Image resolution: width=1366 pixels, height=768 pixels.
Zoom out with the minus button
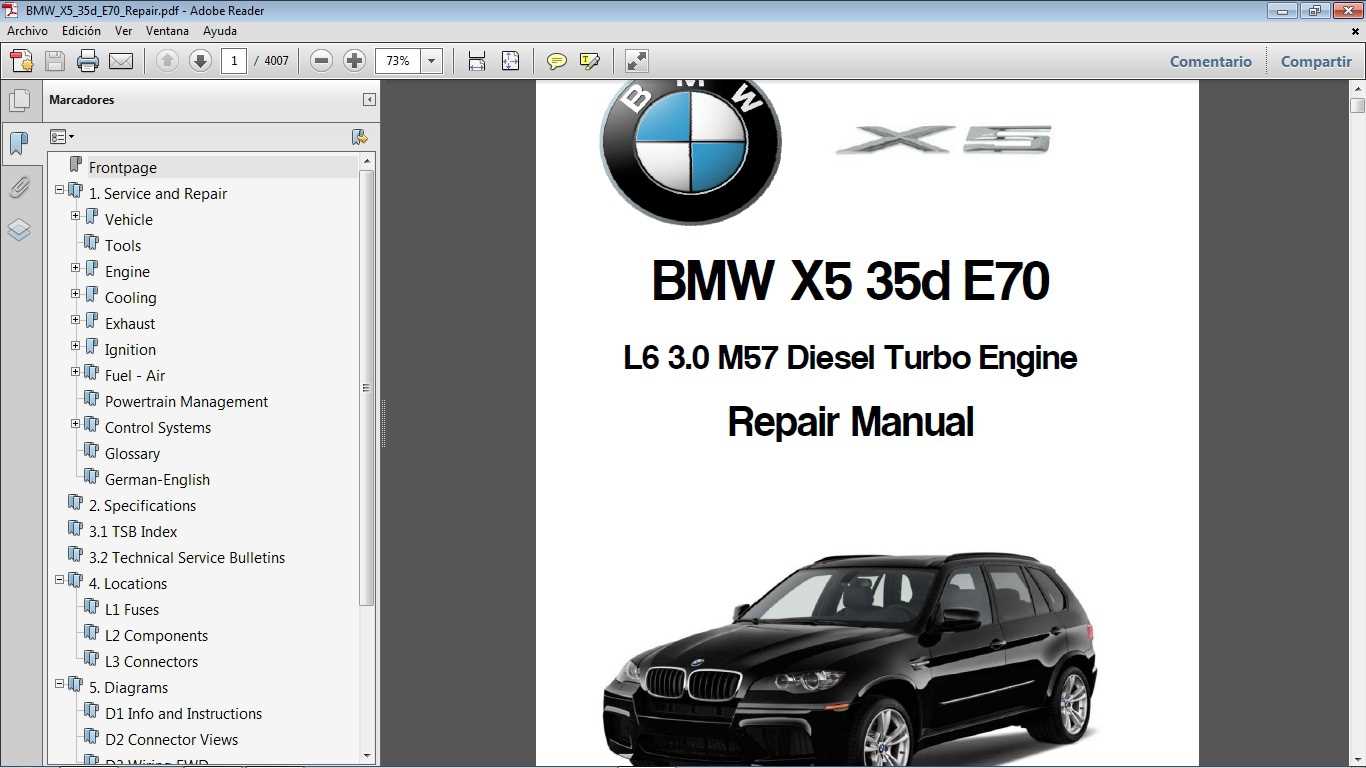point(321,61)
